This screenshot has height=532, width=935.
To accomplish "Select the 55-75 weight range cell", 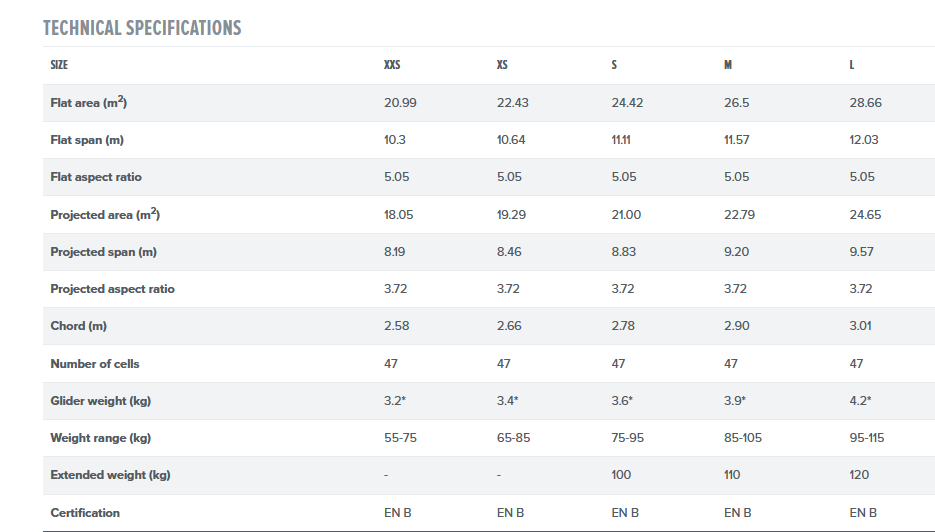I will point(402,438).
